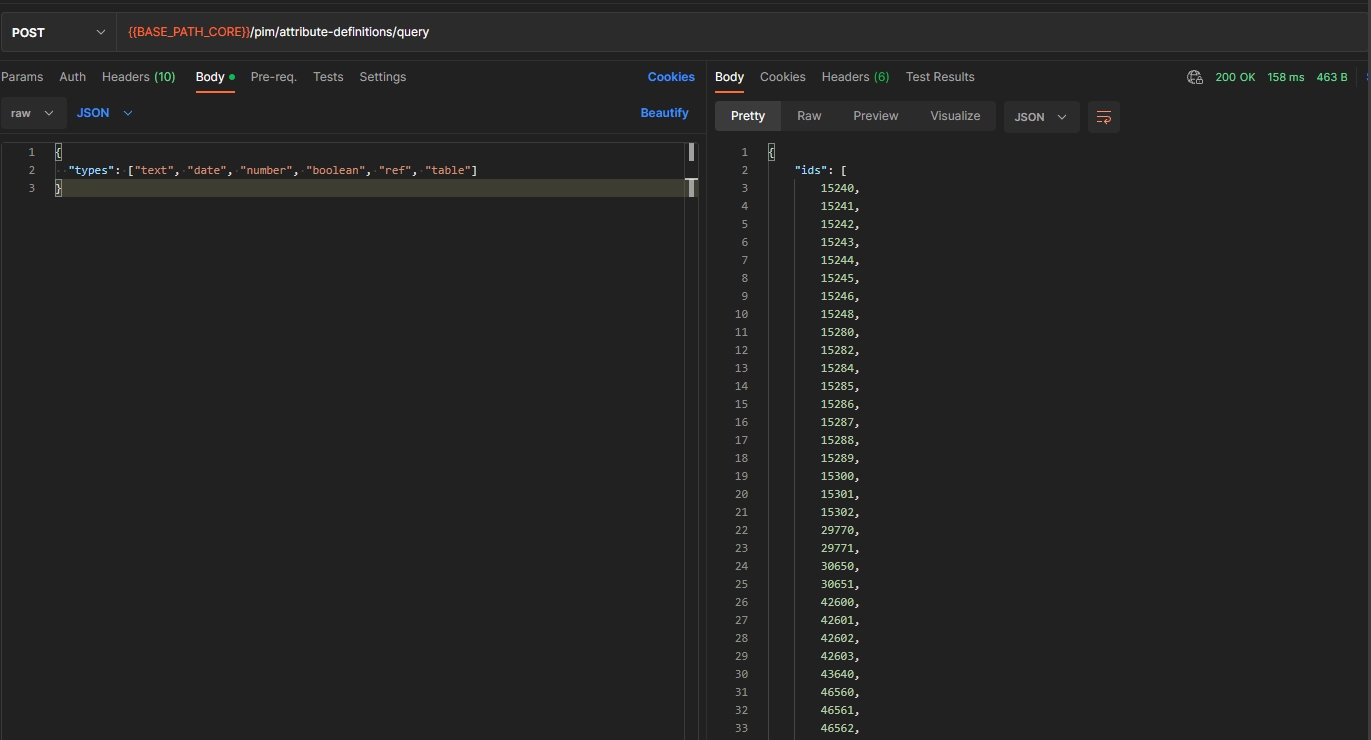1371x740 pixels.
Task: Go to the Pre-req. tab
Action: [273, 77]
